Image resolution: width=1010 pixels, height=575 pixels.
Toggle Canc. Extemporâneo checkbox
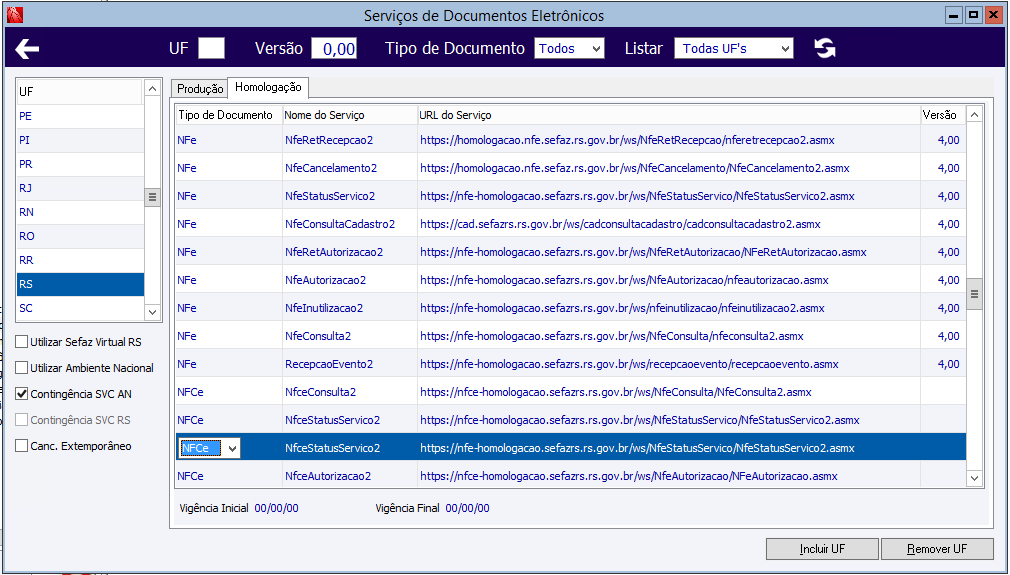pos(22,446)
